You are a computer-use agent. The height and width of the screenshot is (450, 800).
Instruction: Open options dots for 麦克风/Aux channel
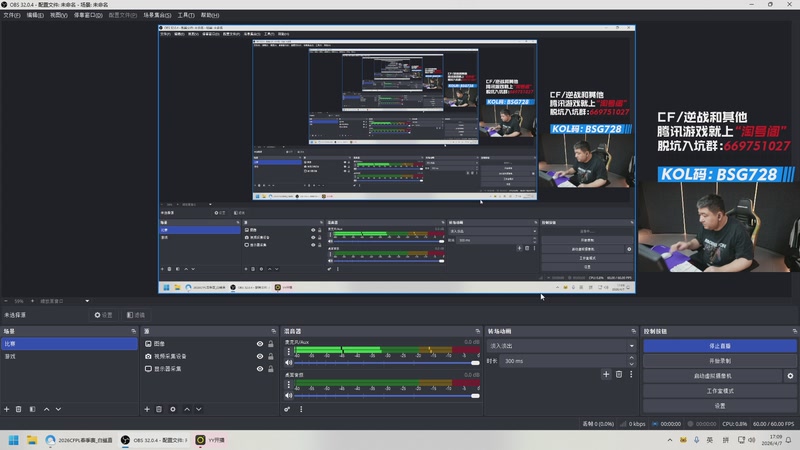pyautogui.click(x=289, y=352)
